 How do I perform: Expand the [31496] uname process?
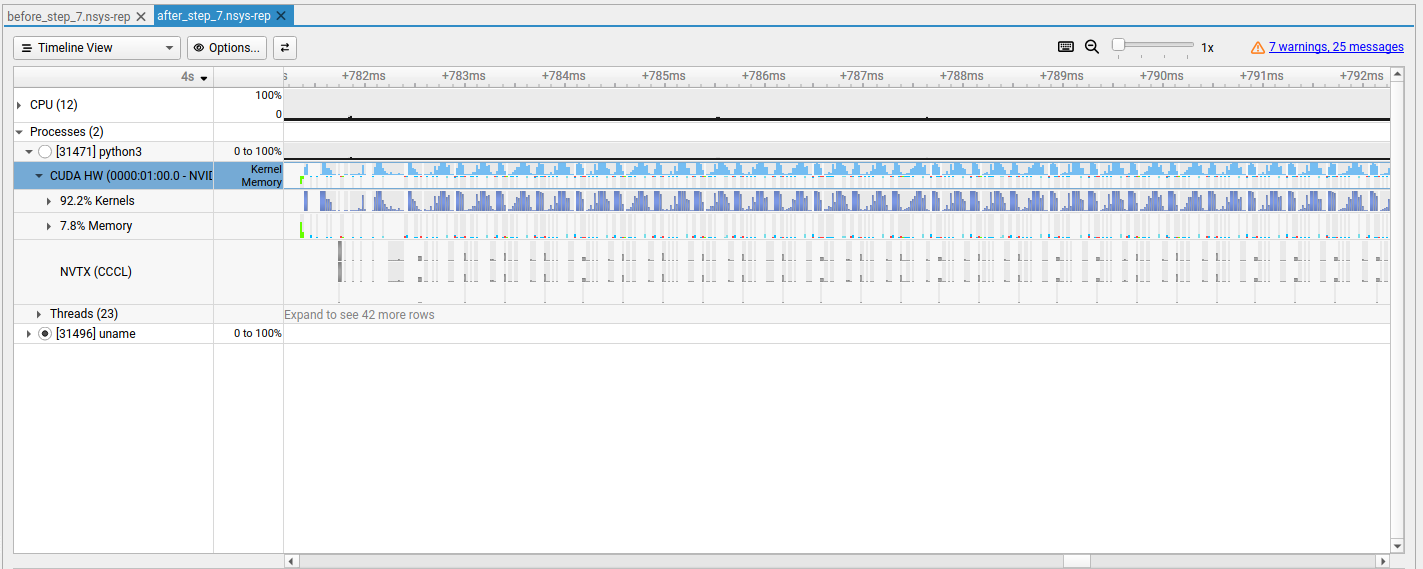click(x=29, y=334)
